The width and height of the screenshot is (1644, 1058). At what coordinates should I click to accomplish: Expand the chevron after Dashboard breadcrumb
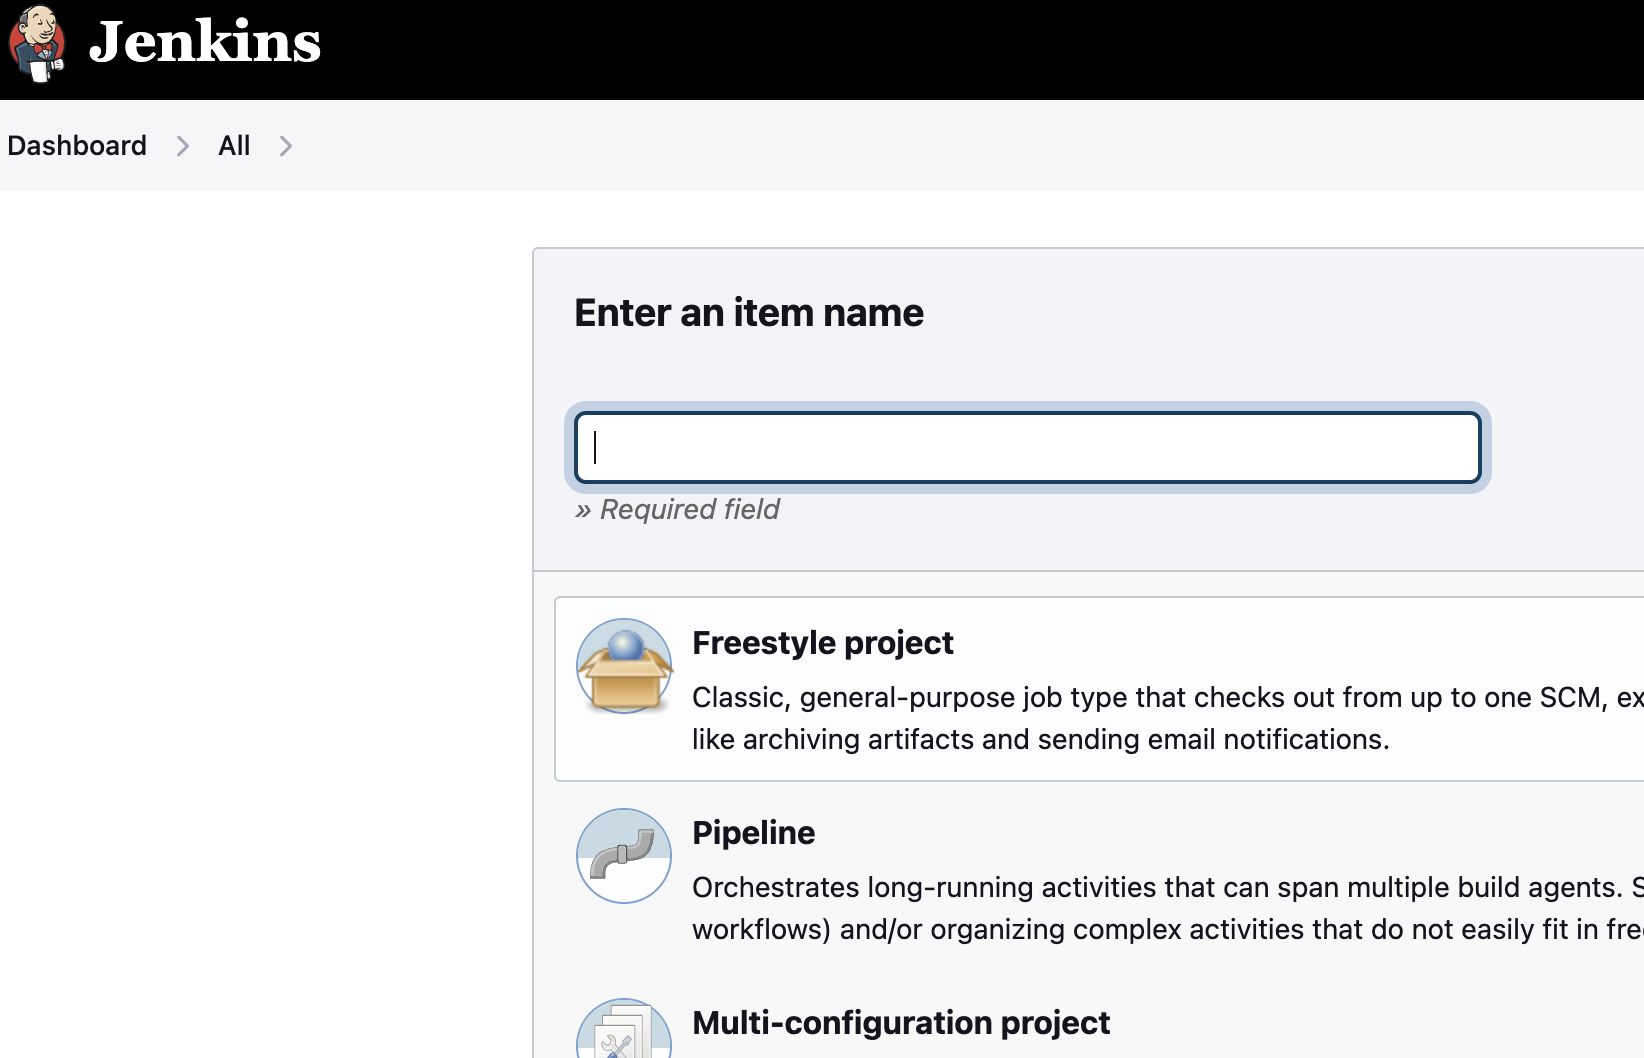pyautogui.click(x=182, y=146)
